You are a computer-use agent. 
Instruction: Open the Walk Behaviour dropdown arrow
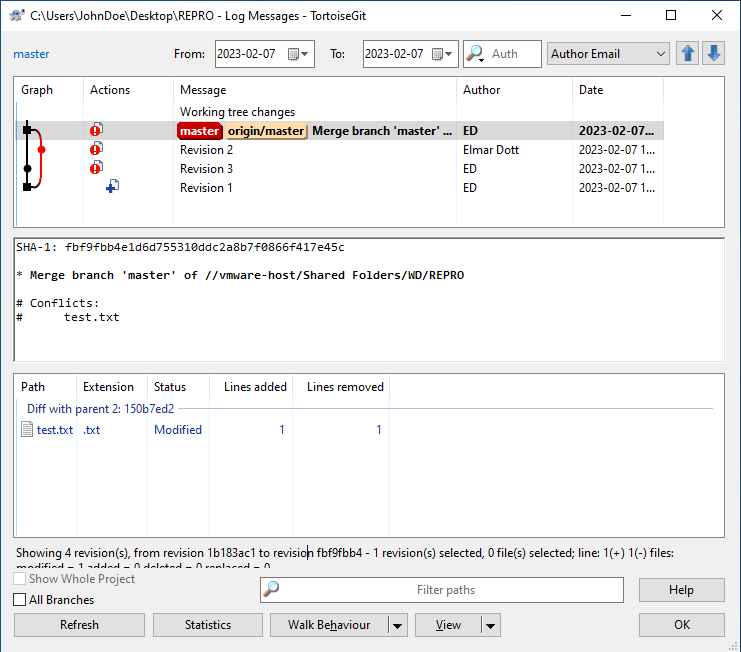(397, 625)
